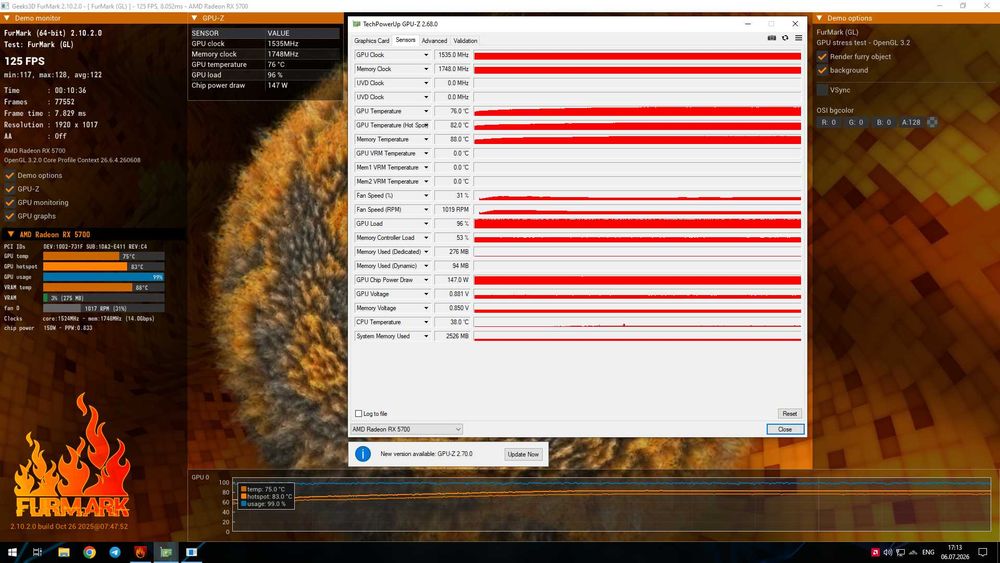
Task: Toggle the GPU graphs checkbox
Action: click(10, 216)
